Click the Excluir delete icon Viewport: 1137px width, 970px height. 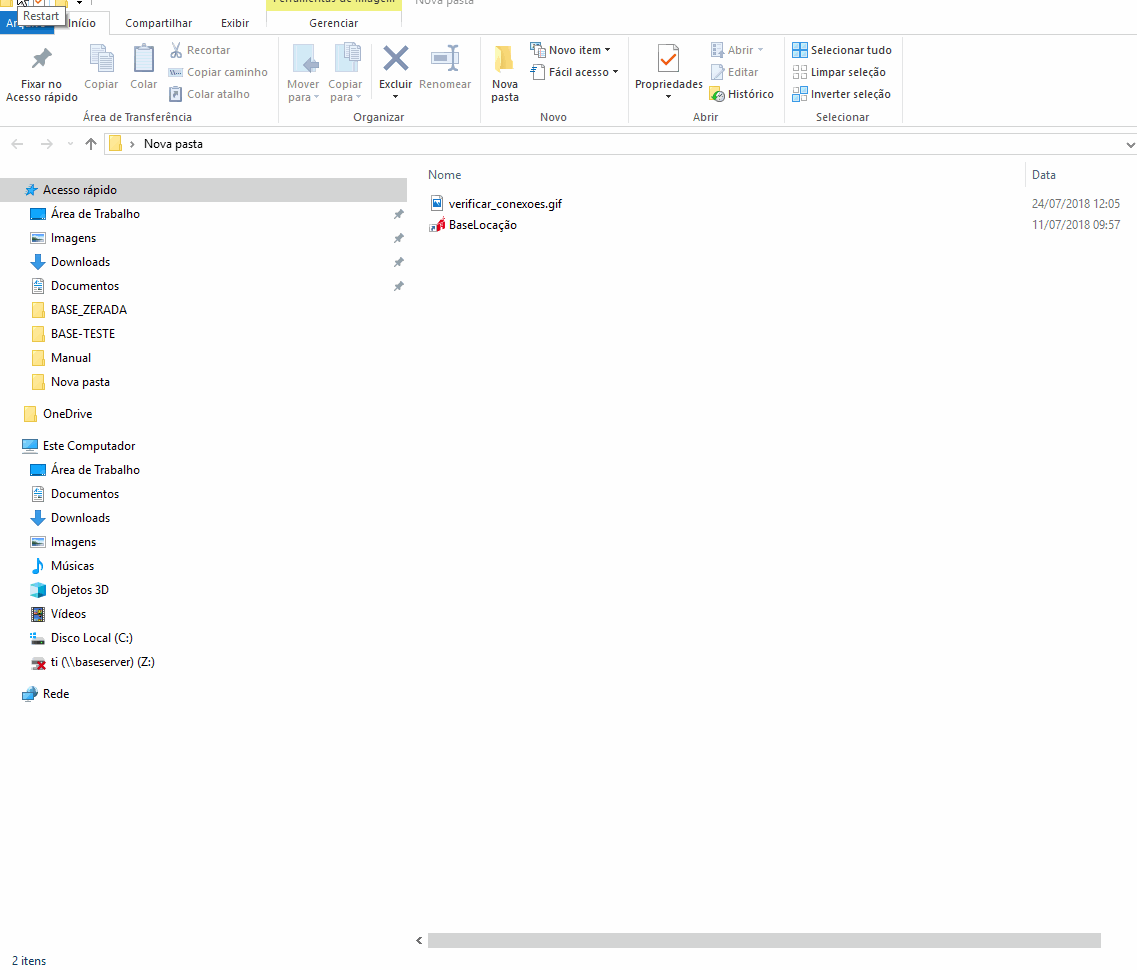(396, 59)
